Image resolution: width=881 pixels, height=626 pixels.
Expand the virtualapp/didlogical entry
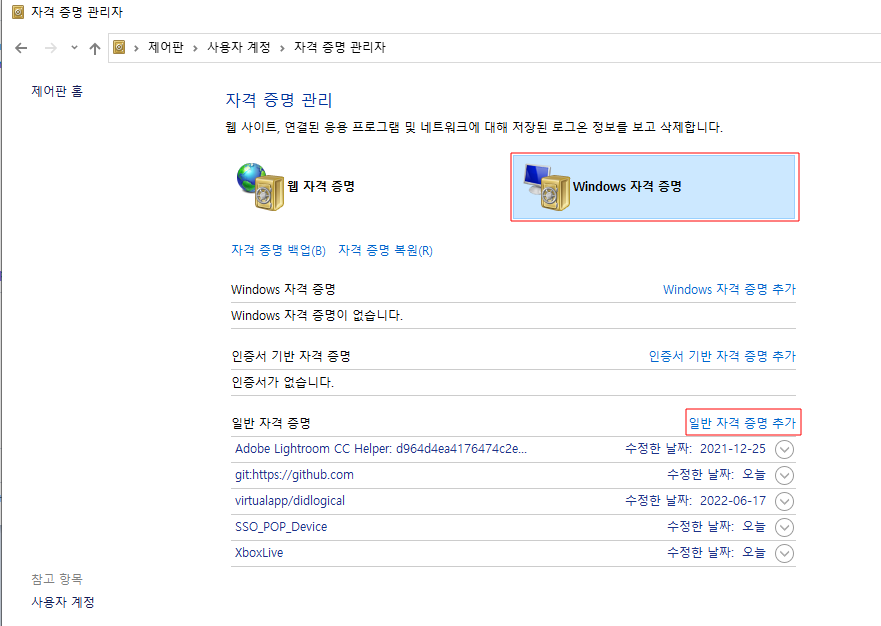785,501
